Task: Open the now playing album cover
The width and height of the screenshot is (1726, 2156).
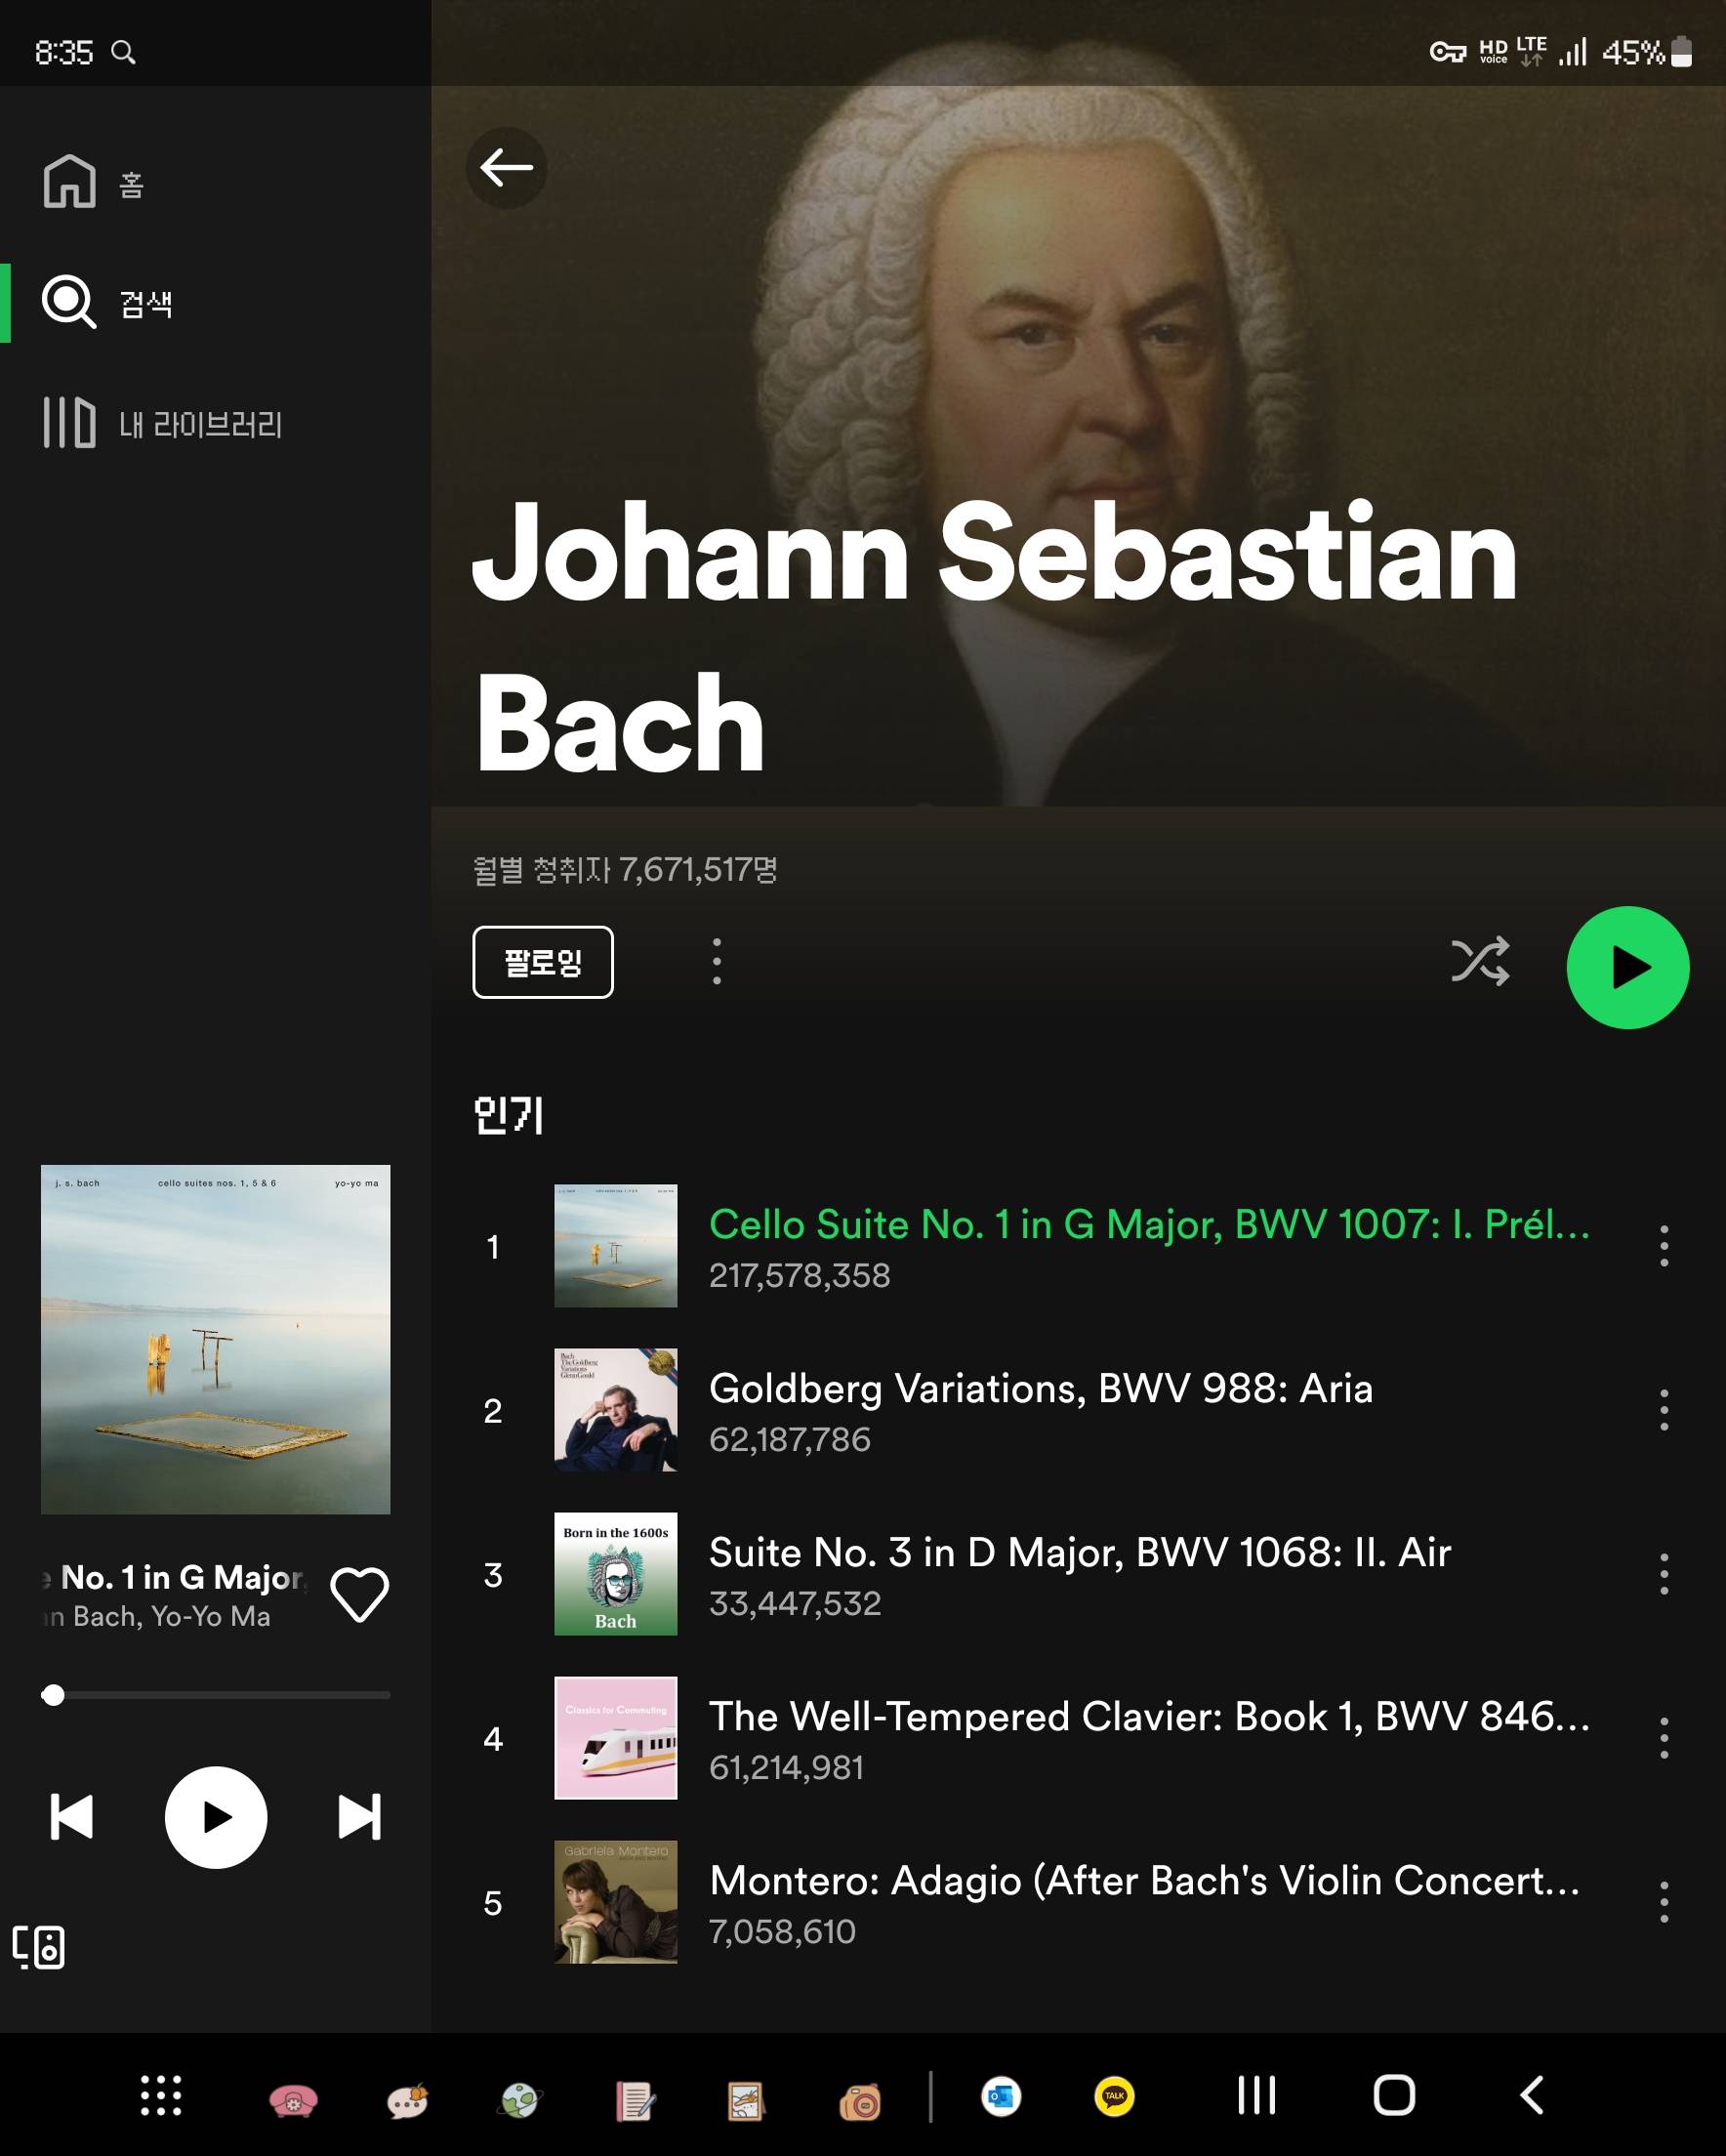Action: point(216,1339)
